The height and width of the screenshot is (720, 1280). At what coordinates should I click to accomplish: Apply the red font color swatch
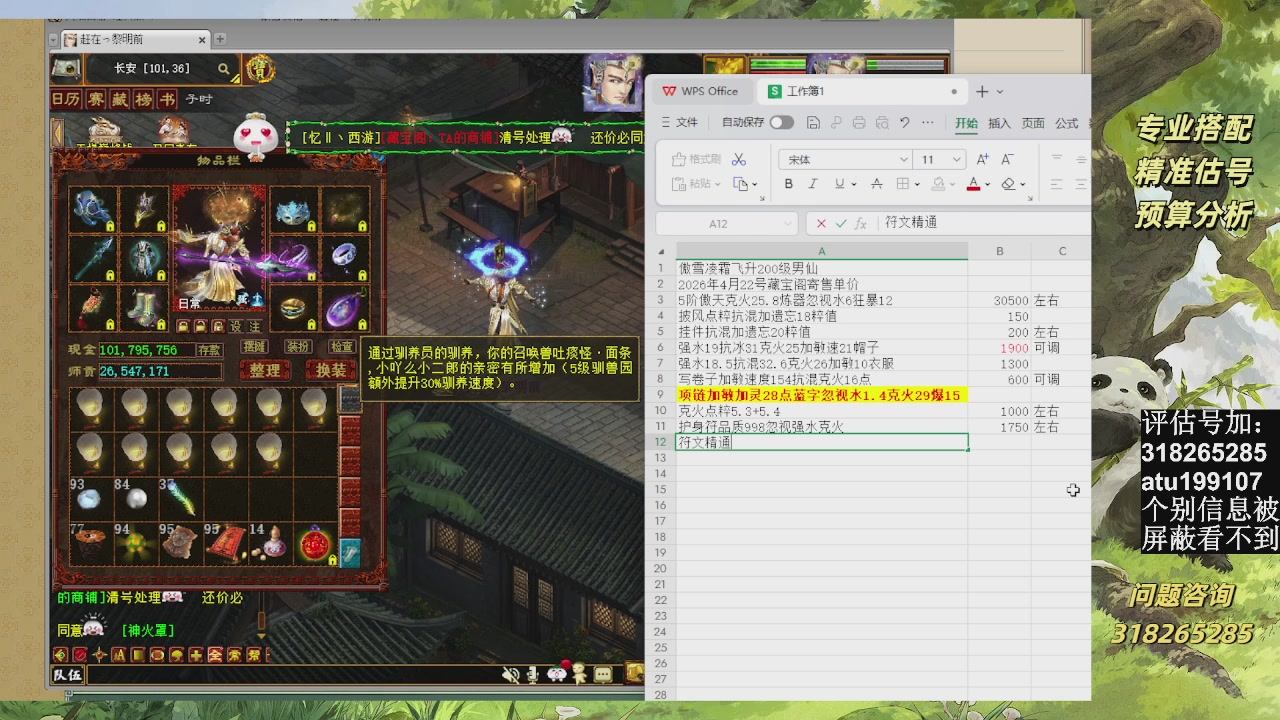coord(973,184)
